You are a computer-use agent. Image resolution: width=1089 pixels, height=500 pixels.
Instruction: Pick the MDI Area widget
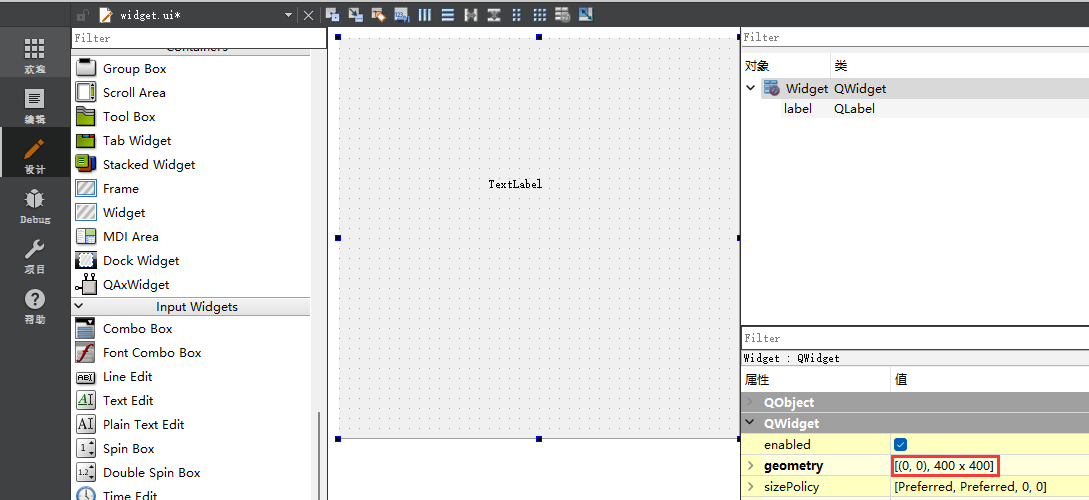191,236
